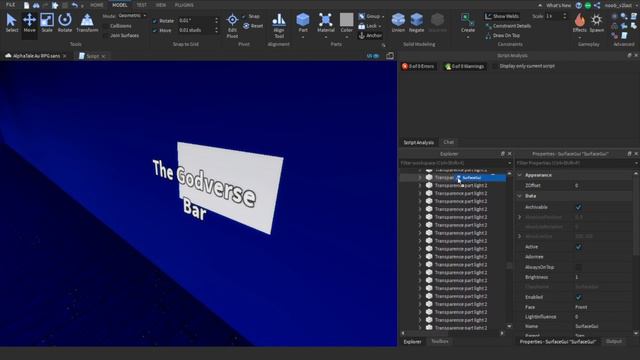Click the red errors filter icon

(x=405, y=66)
